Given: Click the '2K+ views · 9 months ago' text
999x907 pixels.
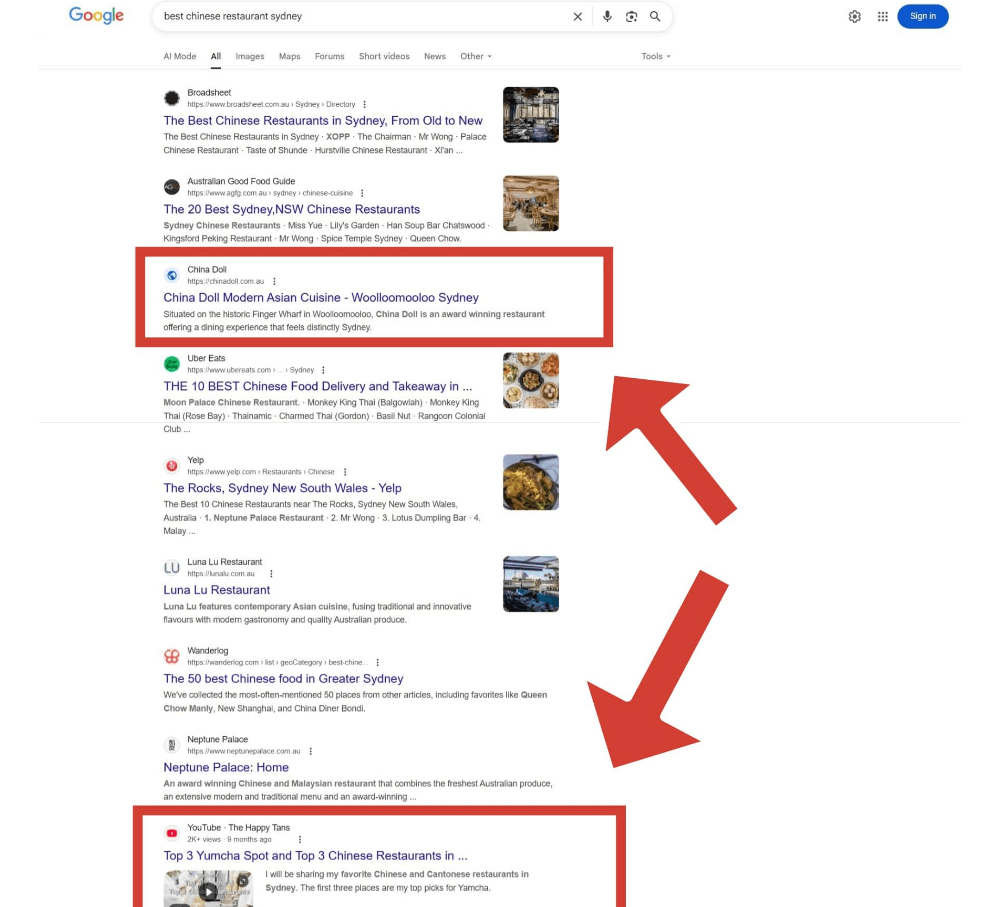Looking at the screenshot, I should [x=229, y=839].
